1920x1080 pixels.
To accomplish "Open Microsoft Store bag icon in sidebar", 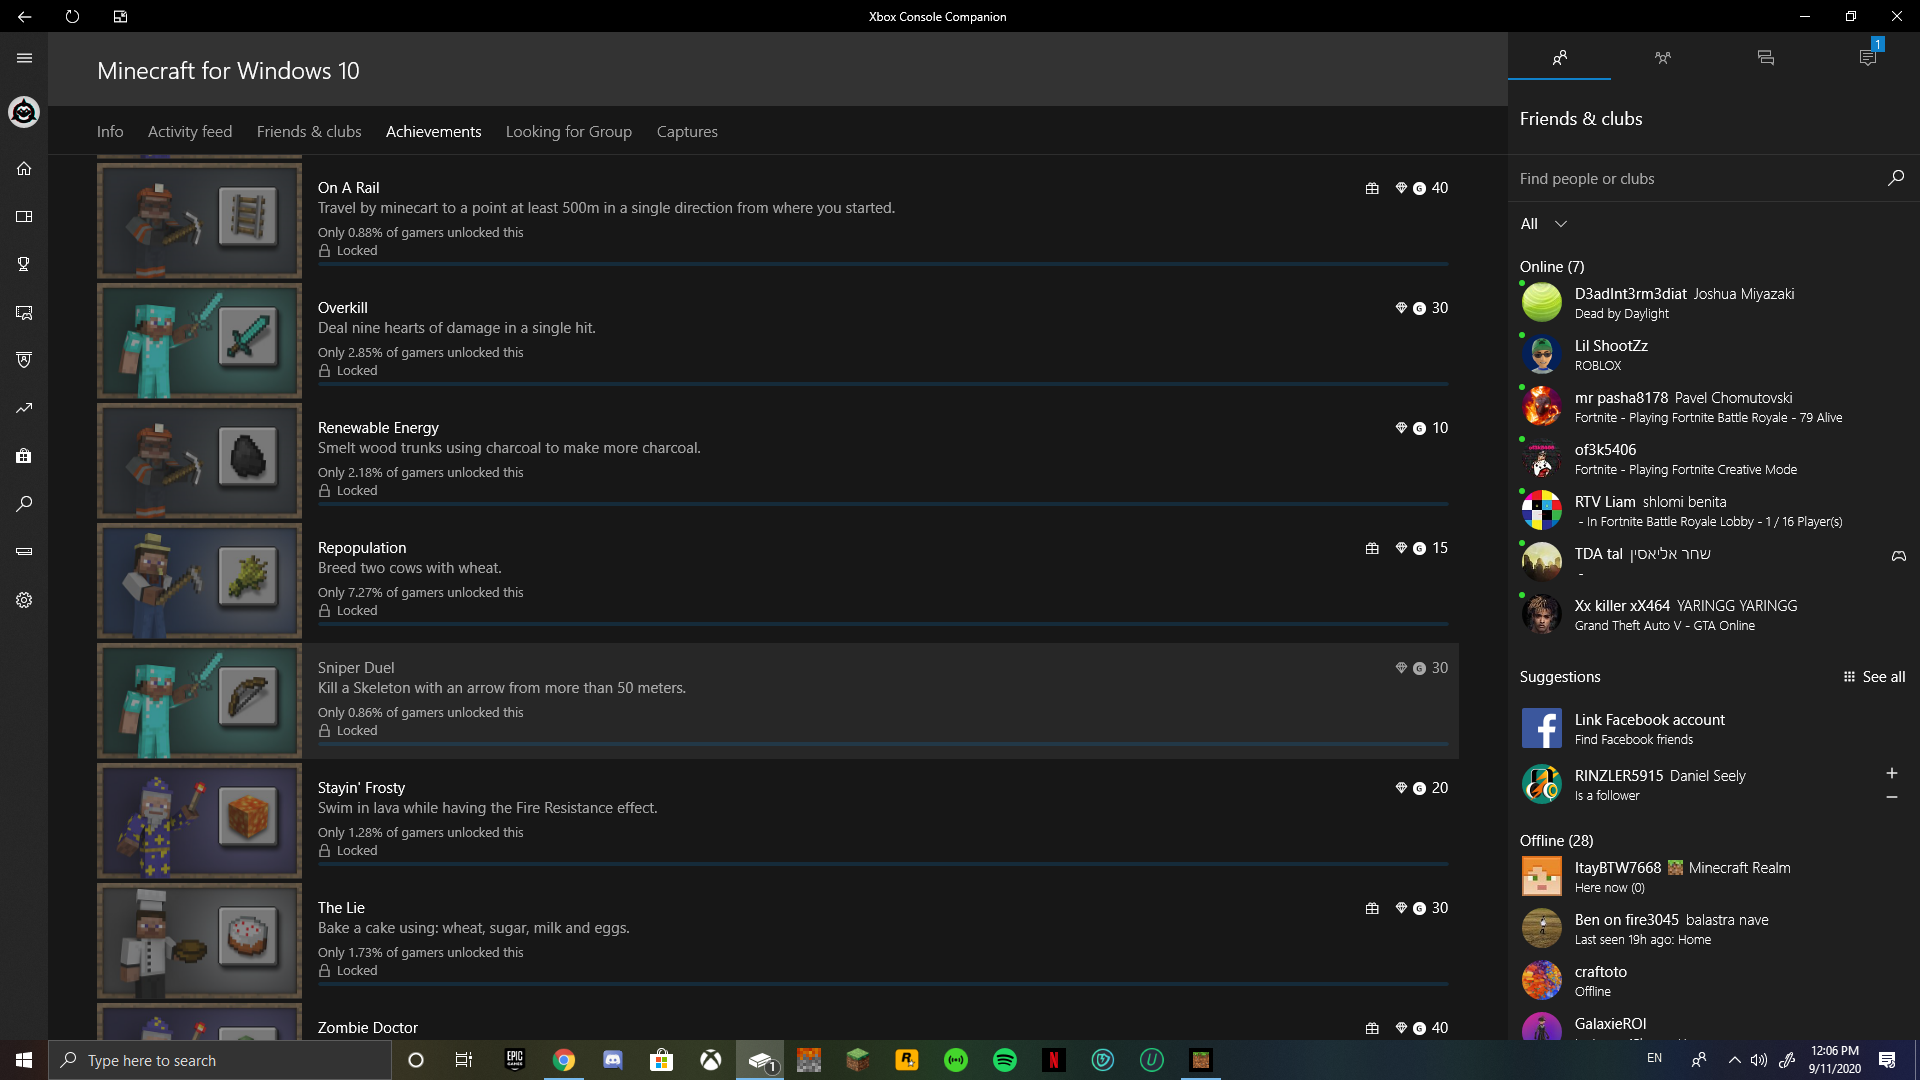I will 24,456.
